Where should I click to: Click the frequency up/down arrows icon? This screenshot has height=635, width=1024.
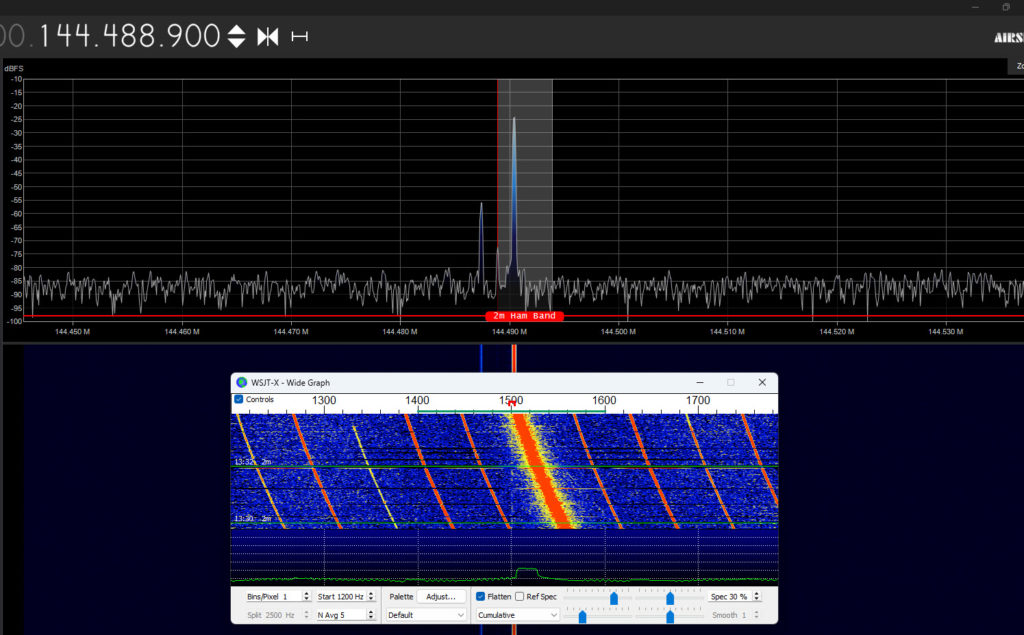point(236,37)
